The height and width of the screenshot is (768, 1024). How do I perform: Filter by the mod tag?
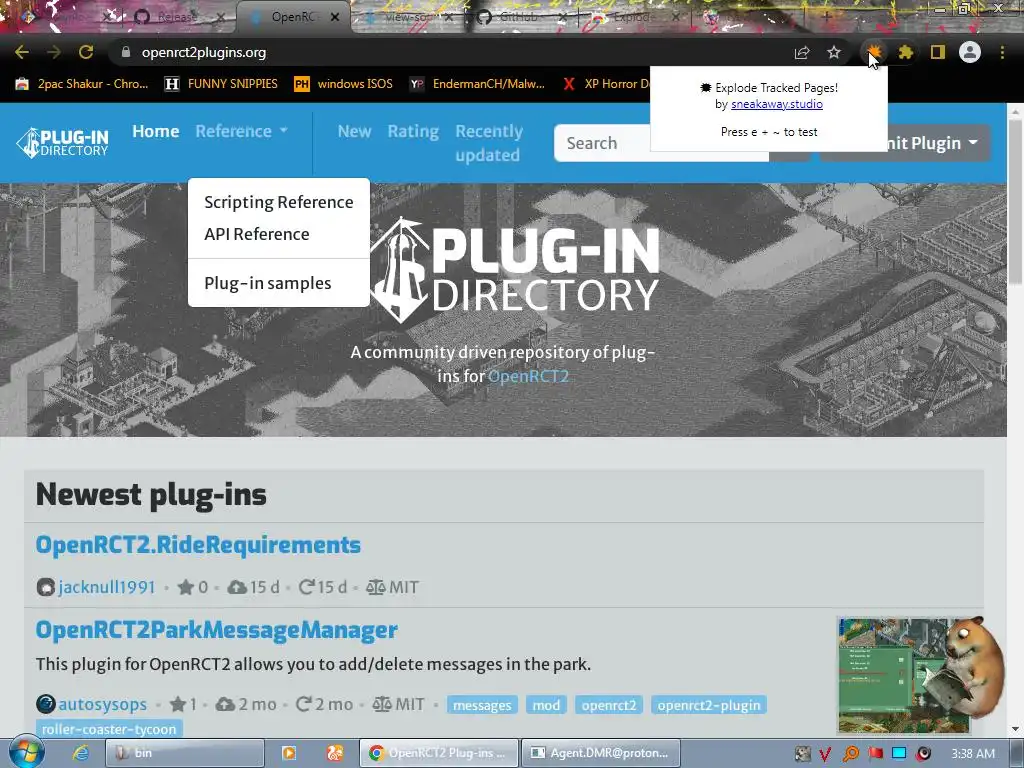tap(546, 705)
